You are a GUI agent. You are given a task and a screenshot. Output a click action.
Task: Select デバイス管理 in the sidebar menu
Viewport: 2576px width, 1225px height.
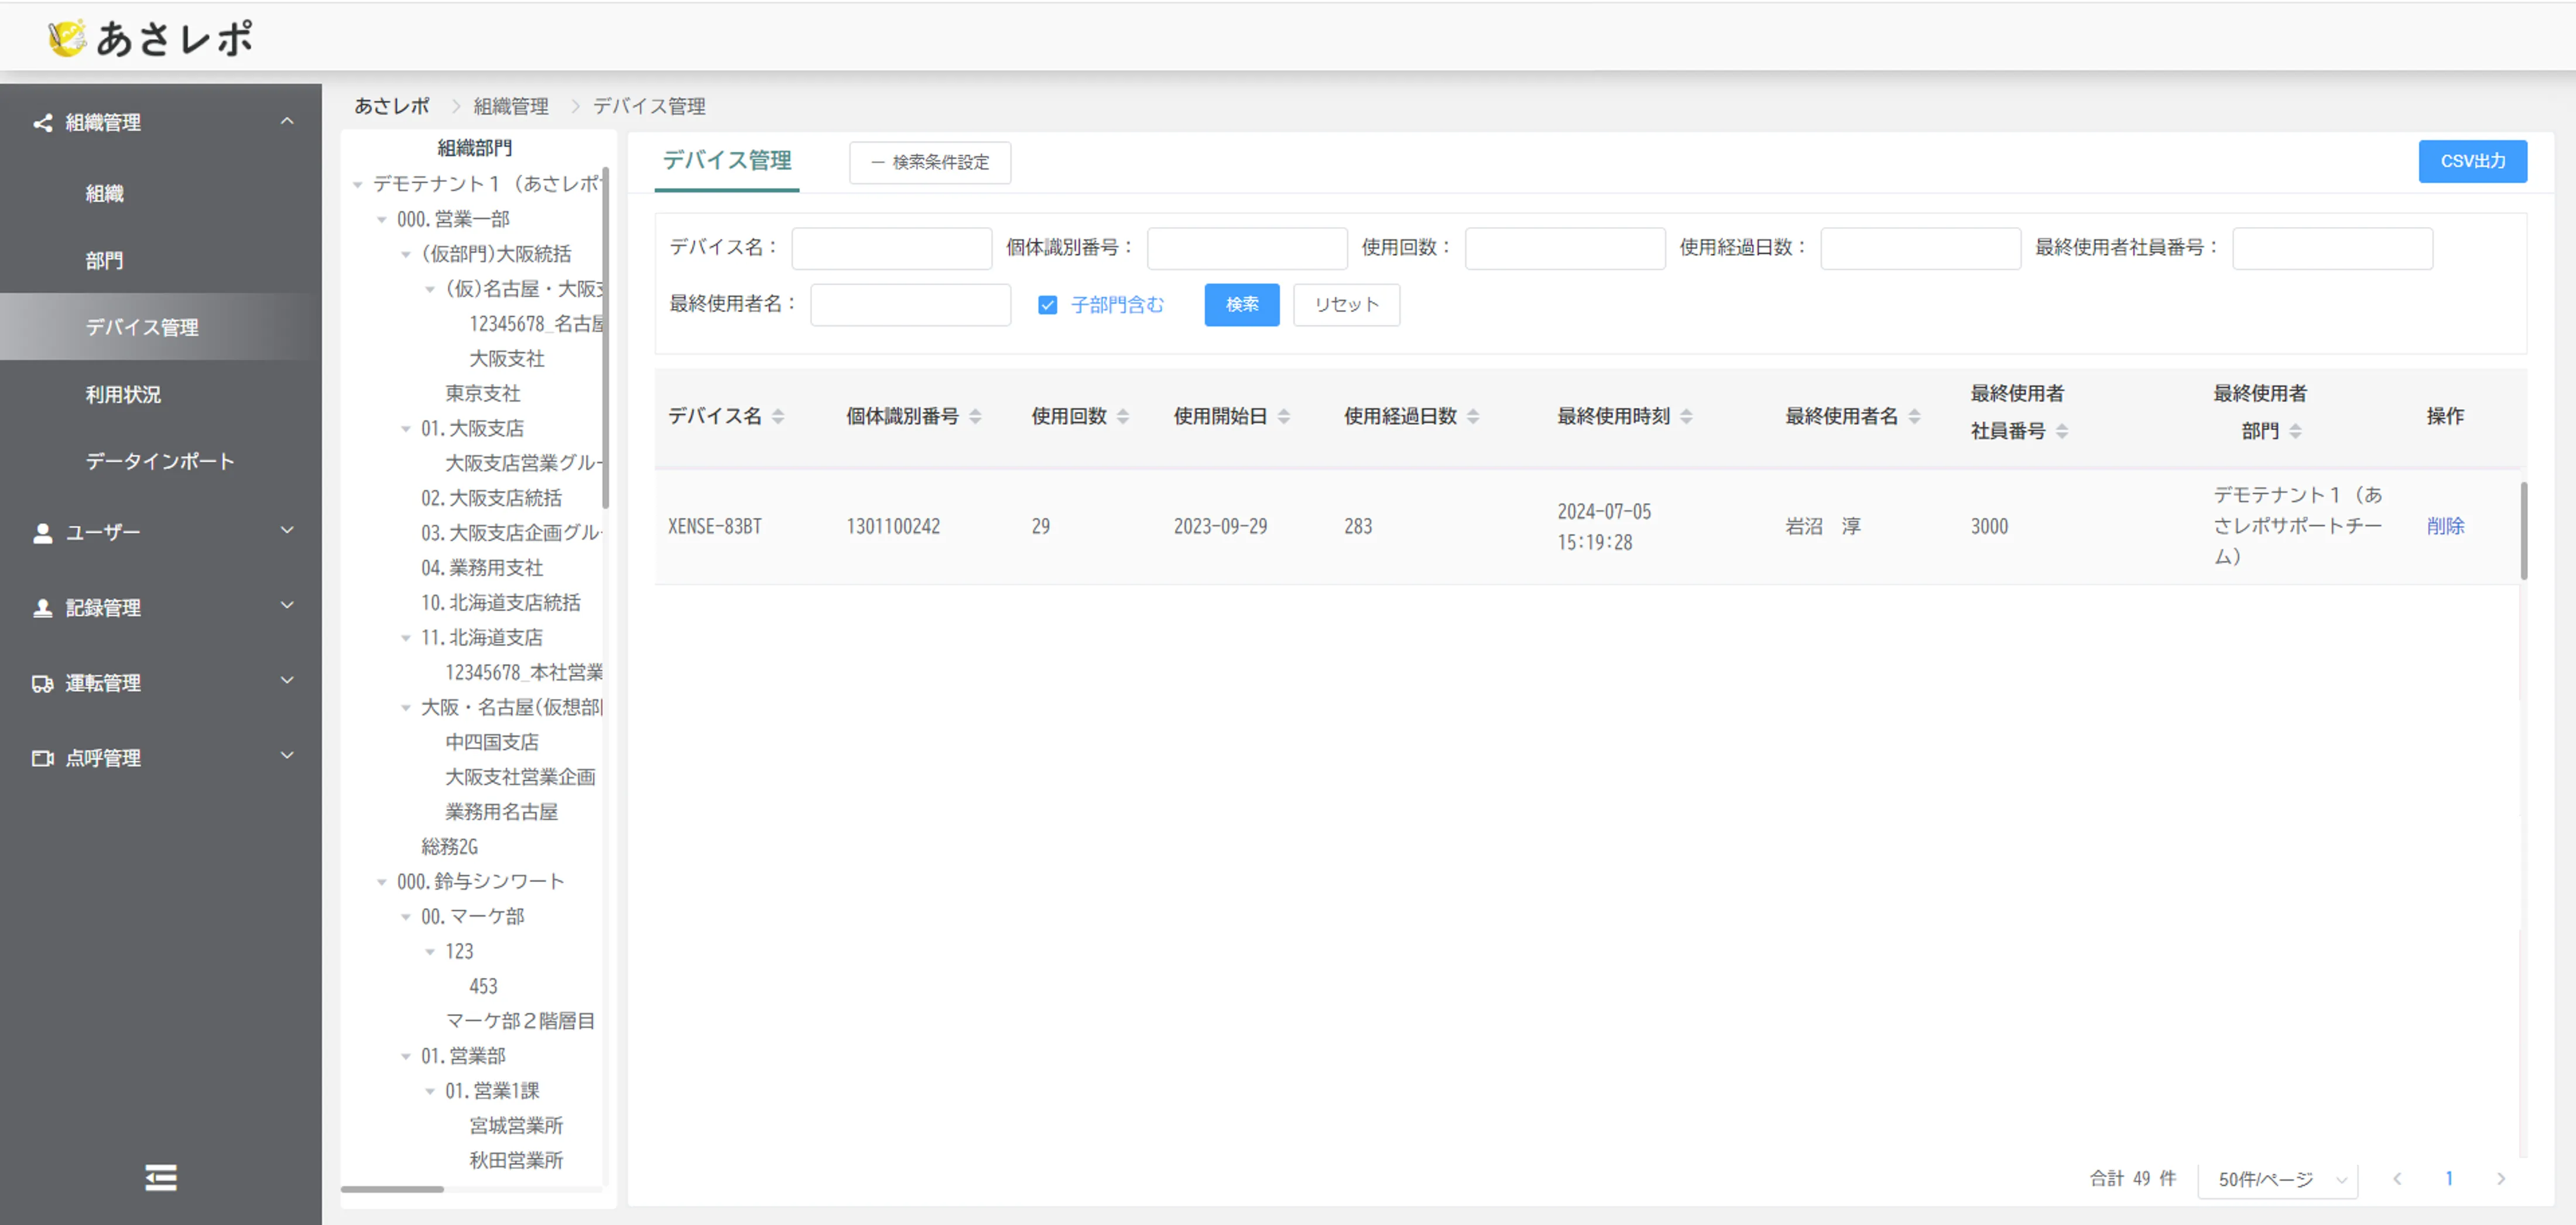pos(161,327)
